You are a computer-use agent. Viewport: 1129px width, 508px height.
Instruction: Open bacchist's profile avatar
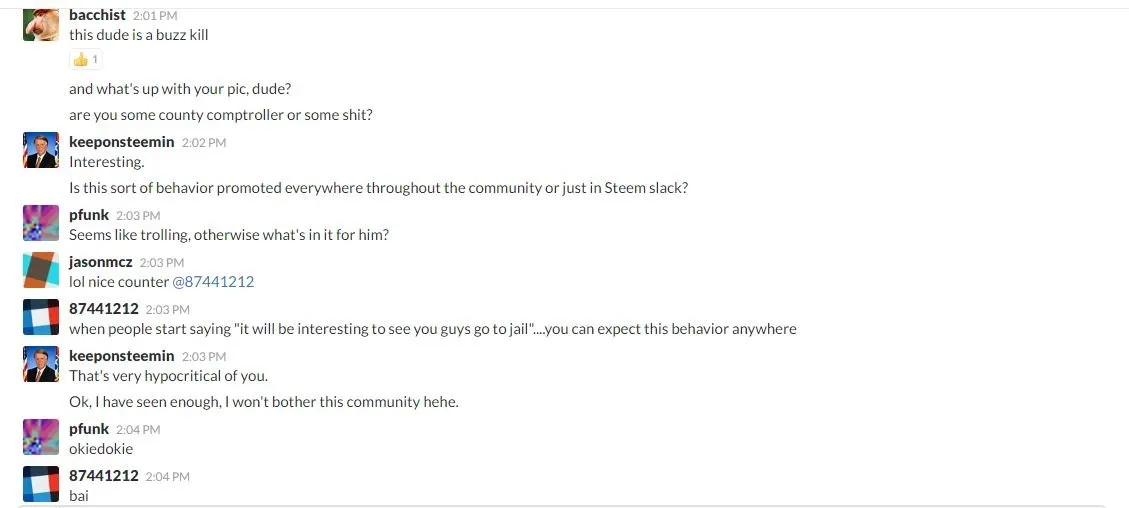click(x=41, y=24)
